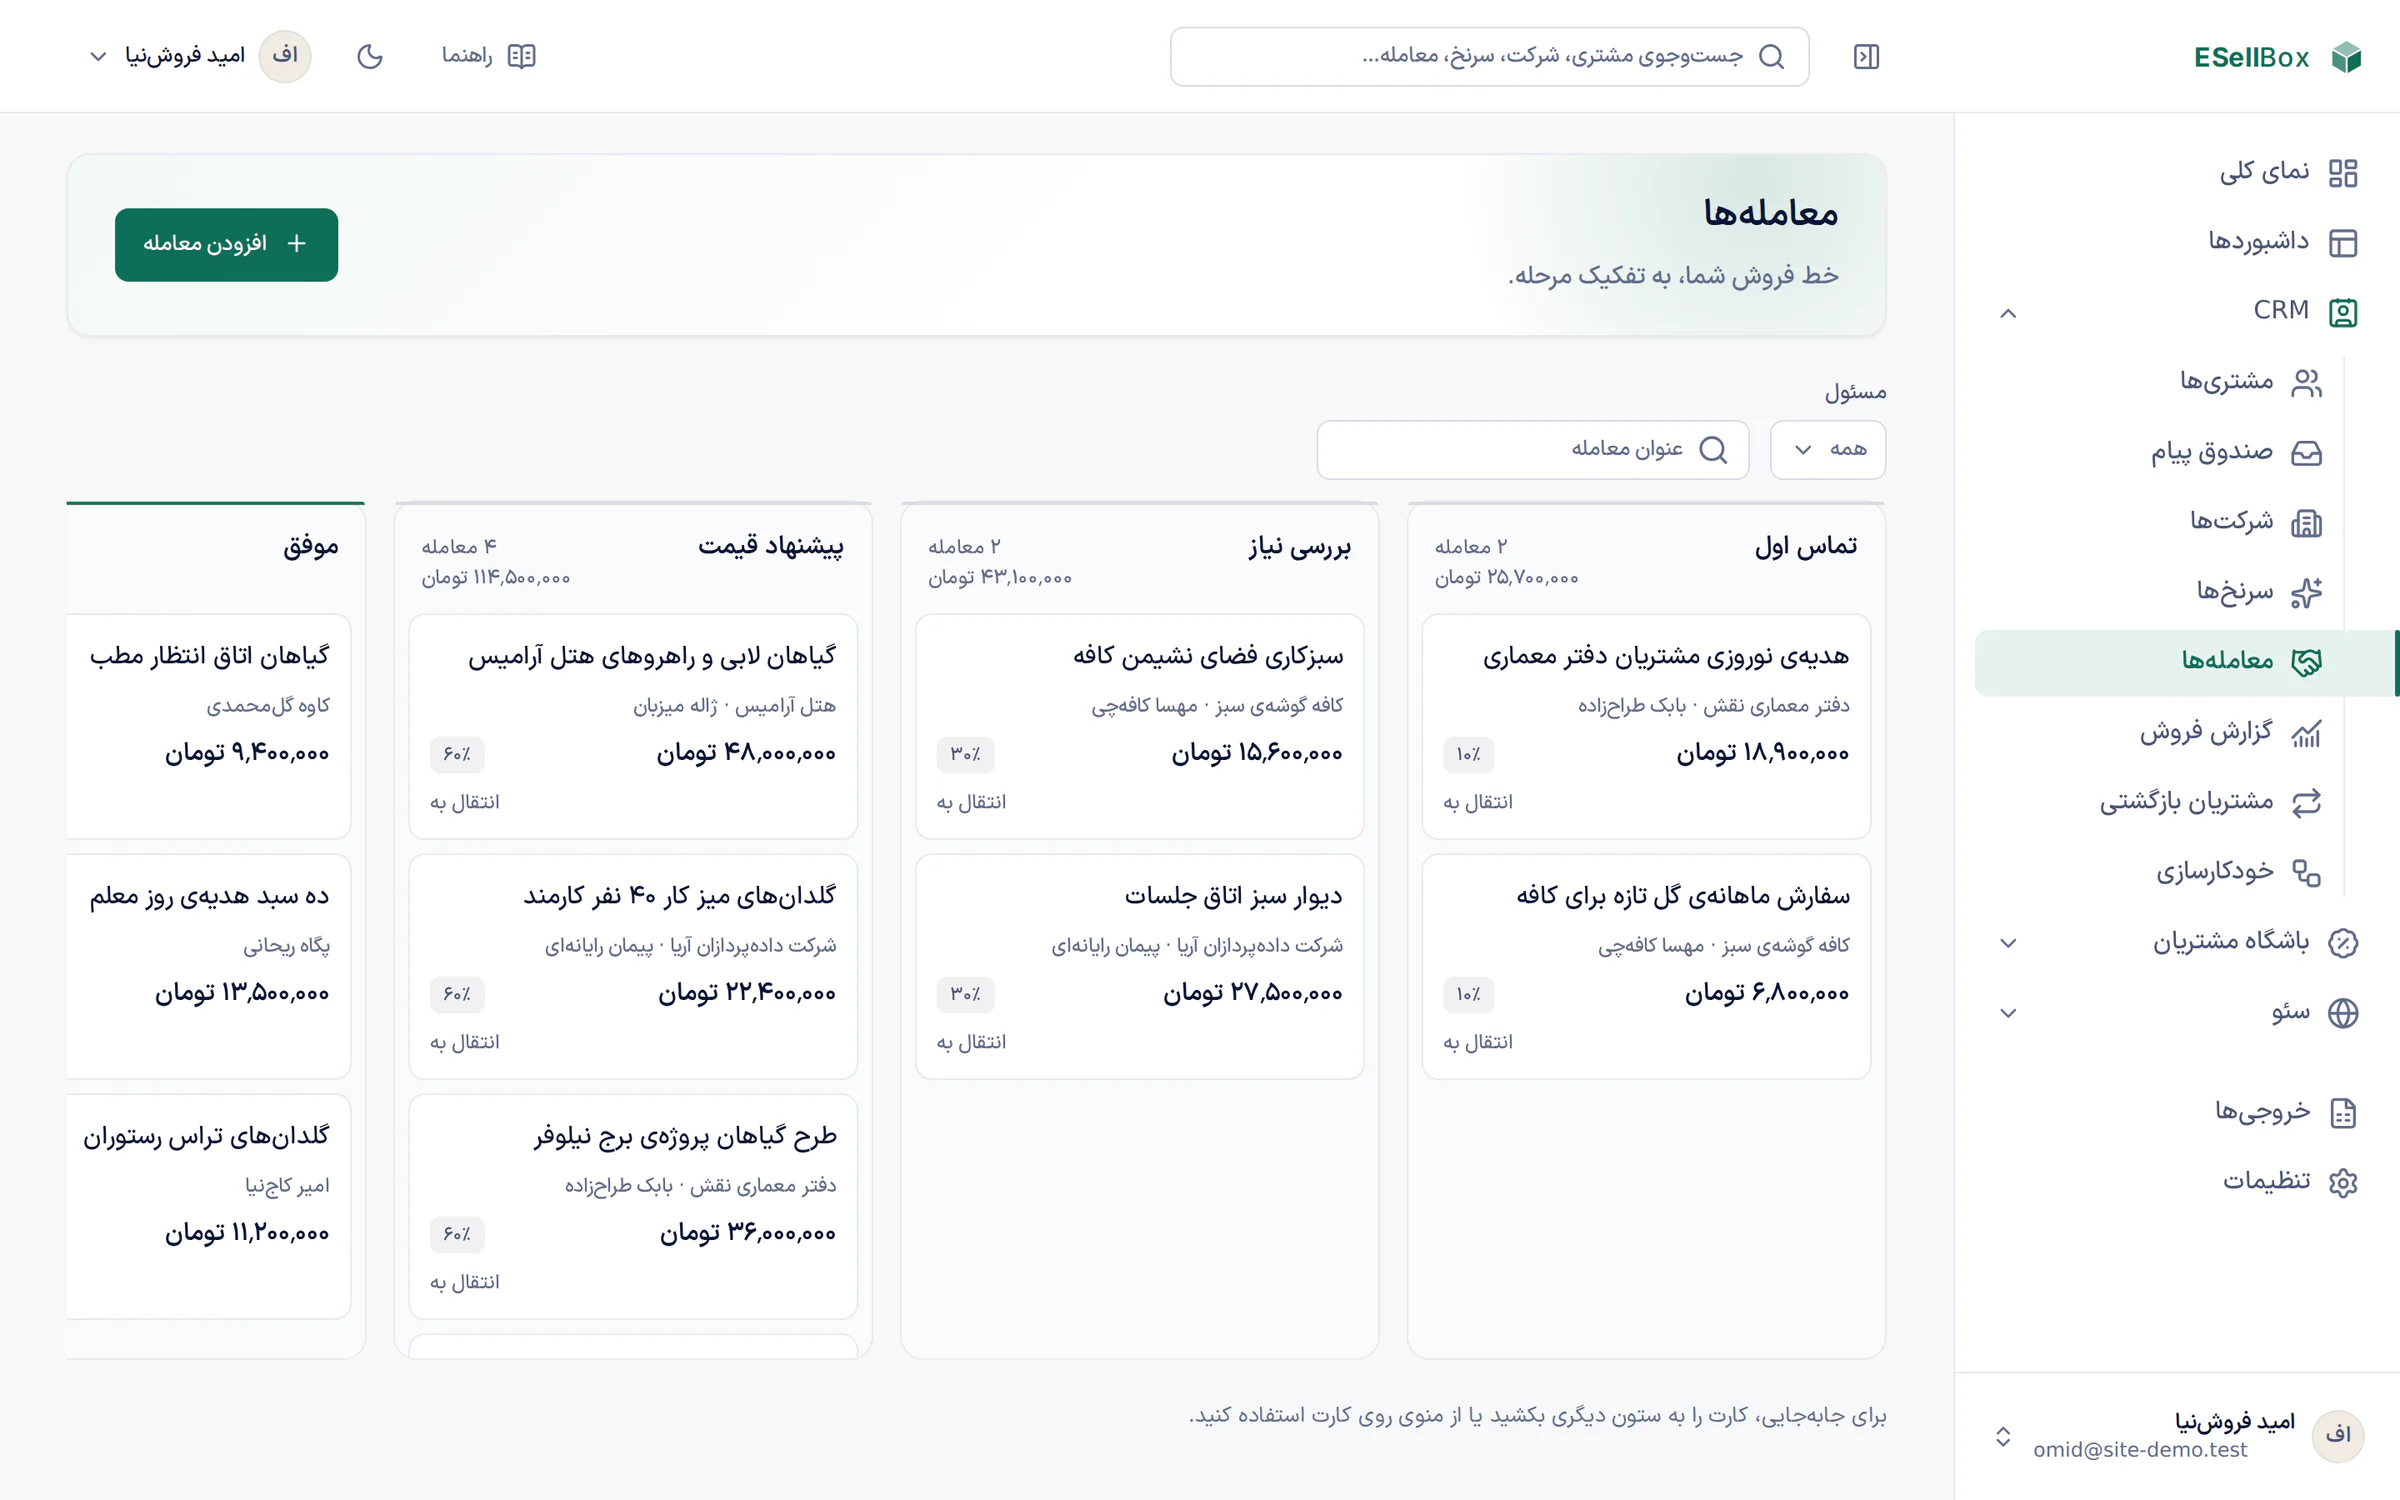Click the معامله‌ها handshake icon
Screen dimensions: 2400x1500
[2306, 662]
